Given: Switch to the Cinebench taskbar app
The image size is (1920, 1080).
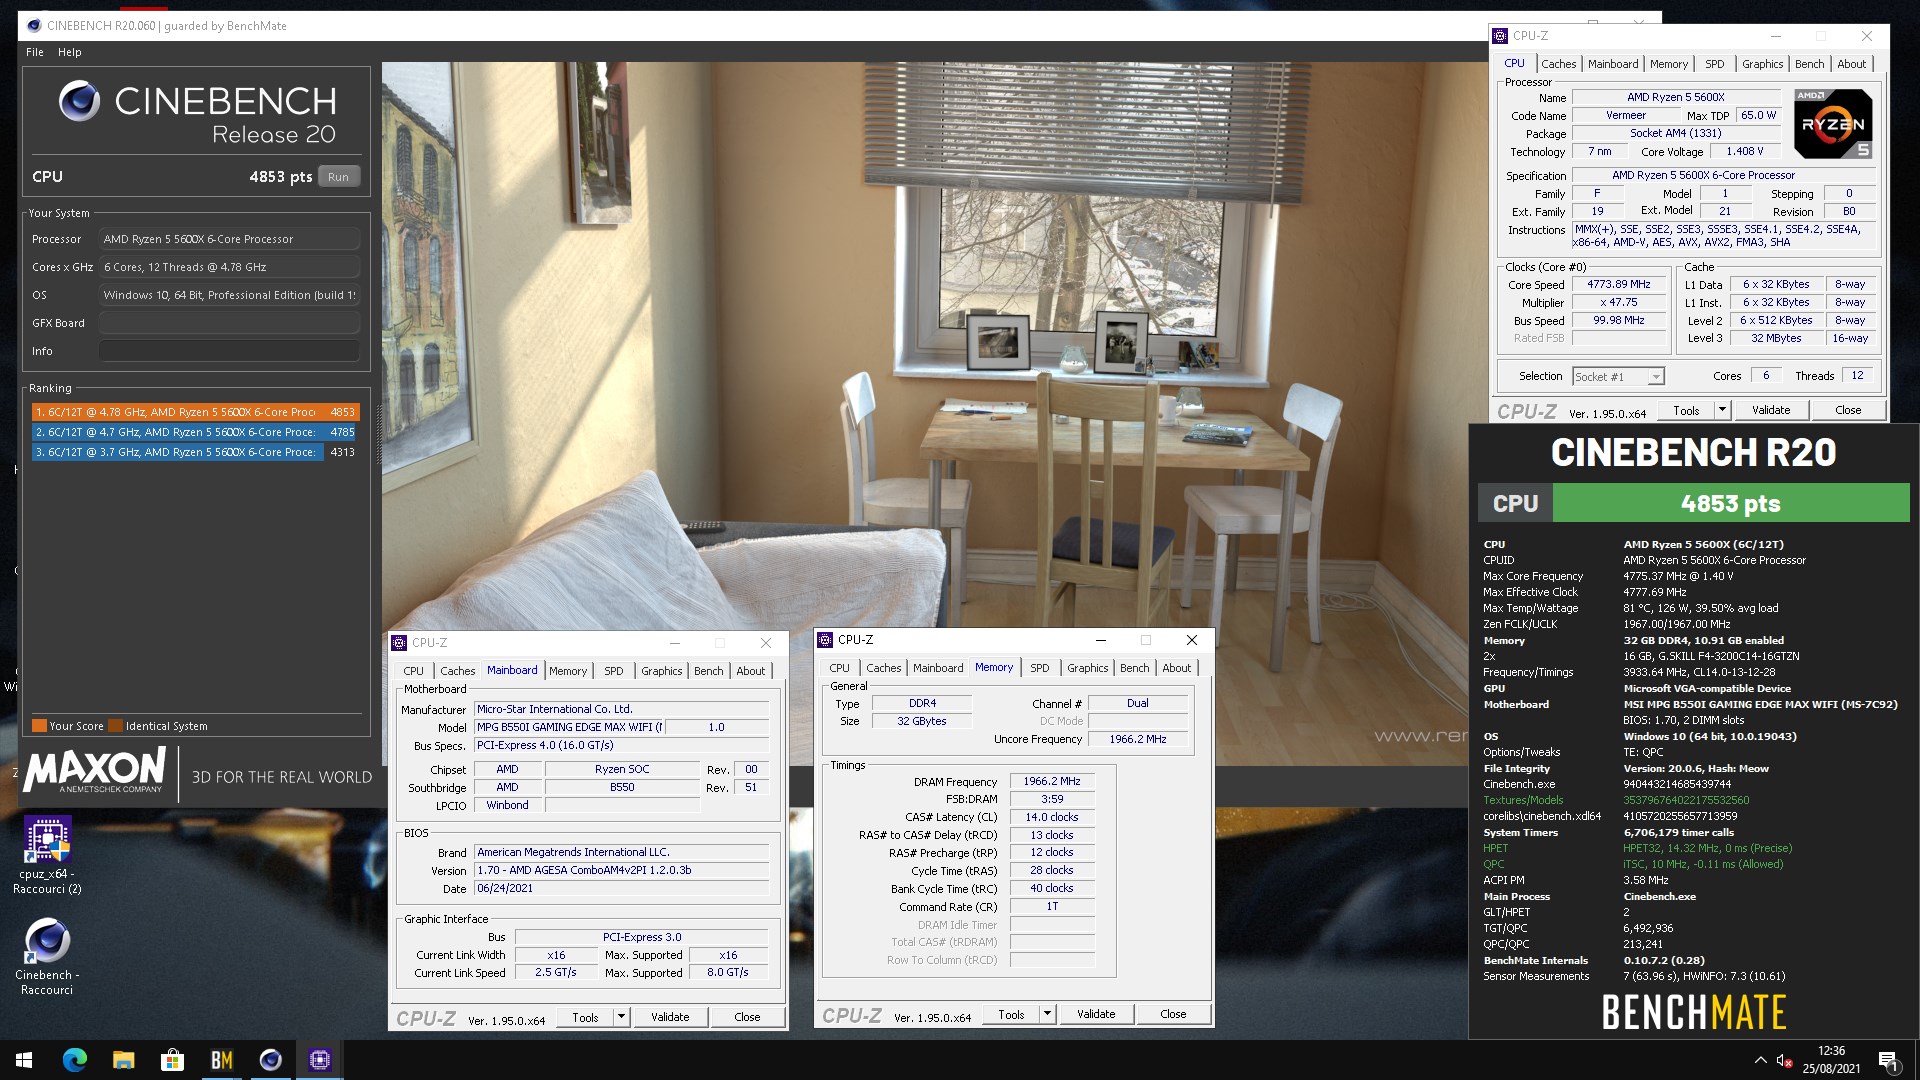Looking at the screenshot, I should [x=270, y=1060].
